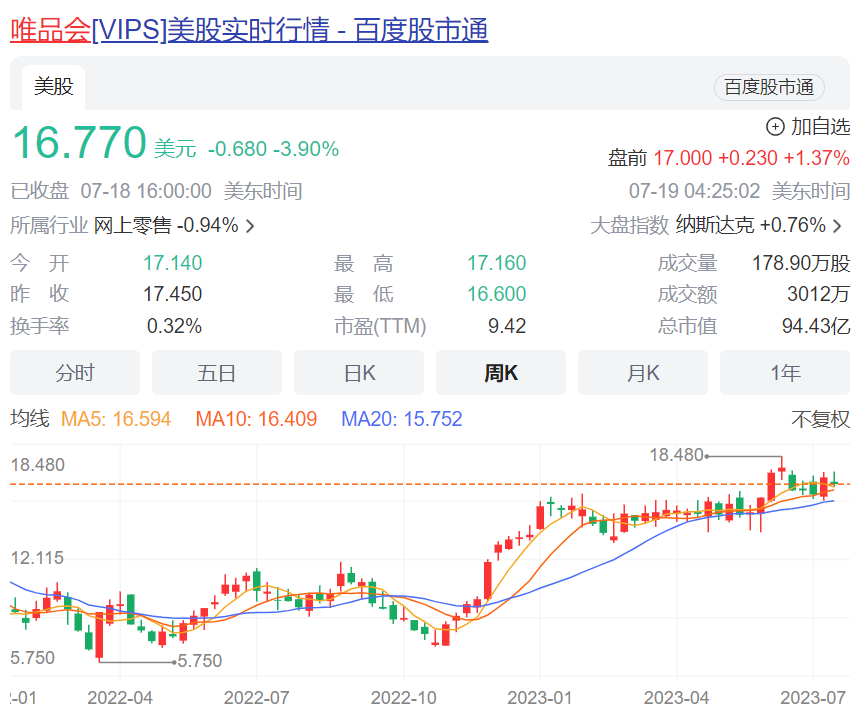This screenshot has height=715, width=865.
Task: Click the 2023-04 date label on chart axis
Action: tap(676, 698)
